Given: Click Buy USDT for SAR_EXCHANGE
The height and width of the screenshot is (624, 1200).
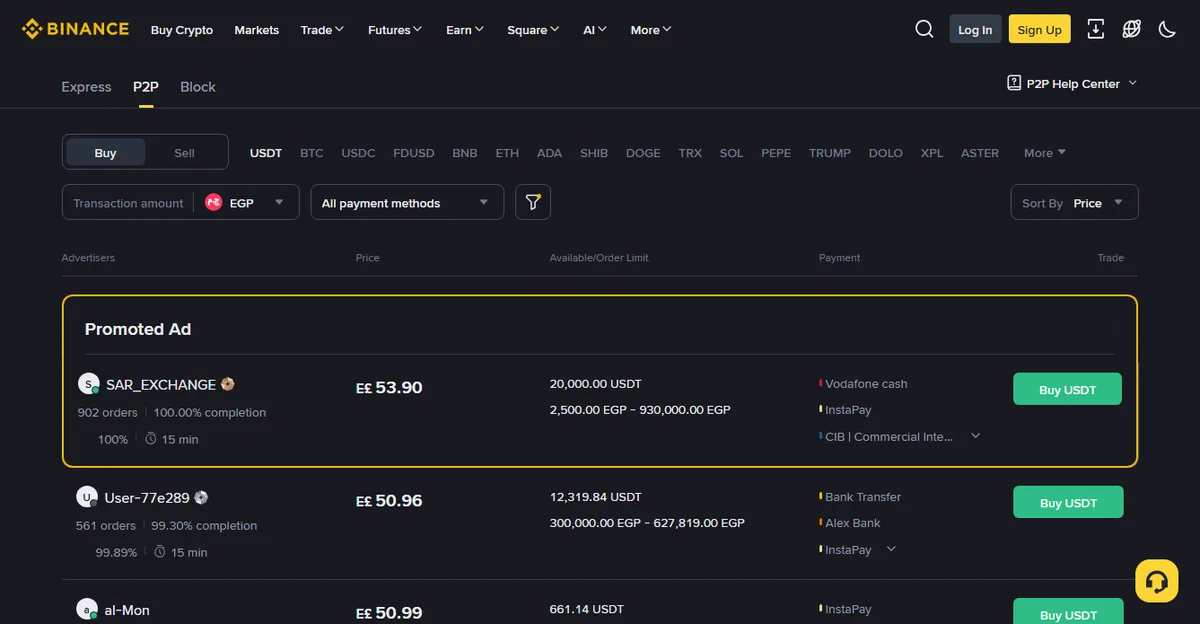Looking at the screenshot, I should point(1067,389).
